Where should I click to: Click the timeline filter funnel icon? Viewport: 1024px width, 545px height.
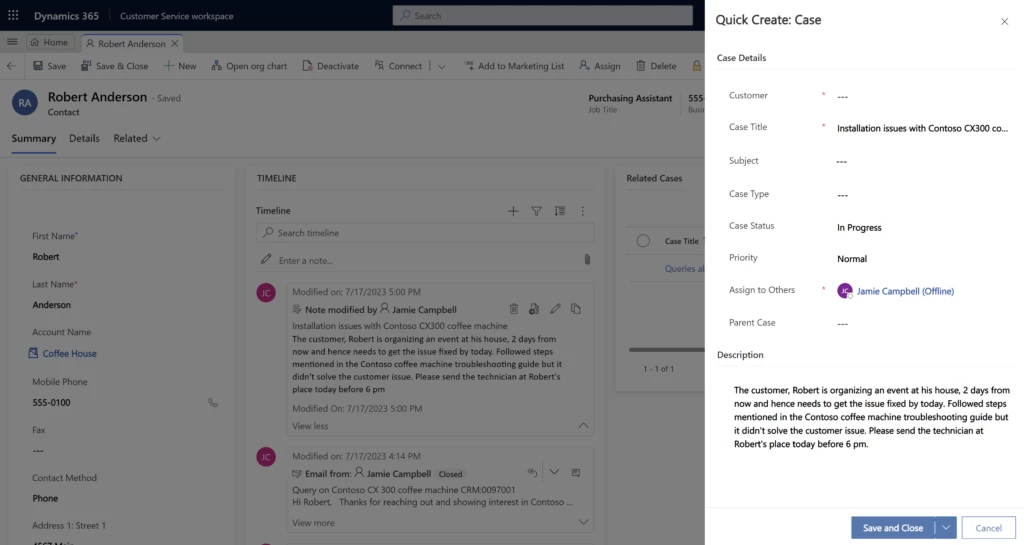[536, 211]
